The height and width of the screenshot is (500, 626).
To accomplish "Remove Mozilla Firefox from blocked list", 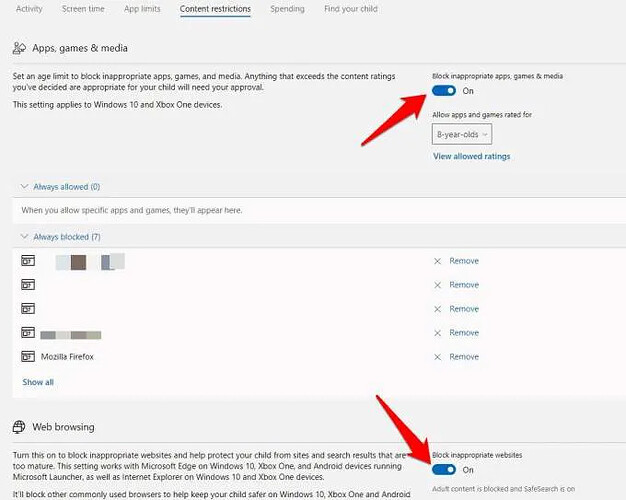I will [464, 357].
